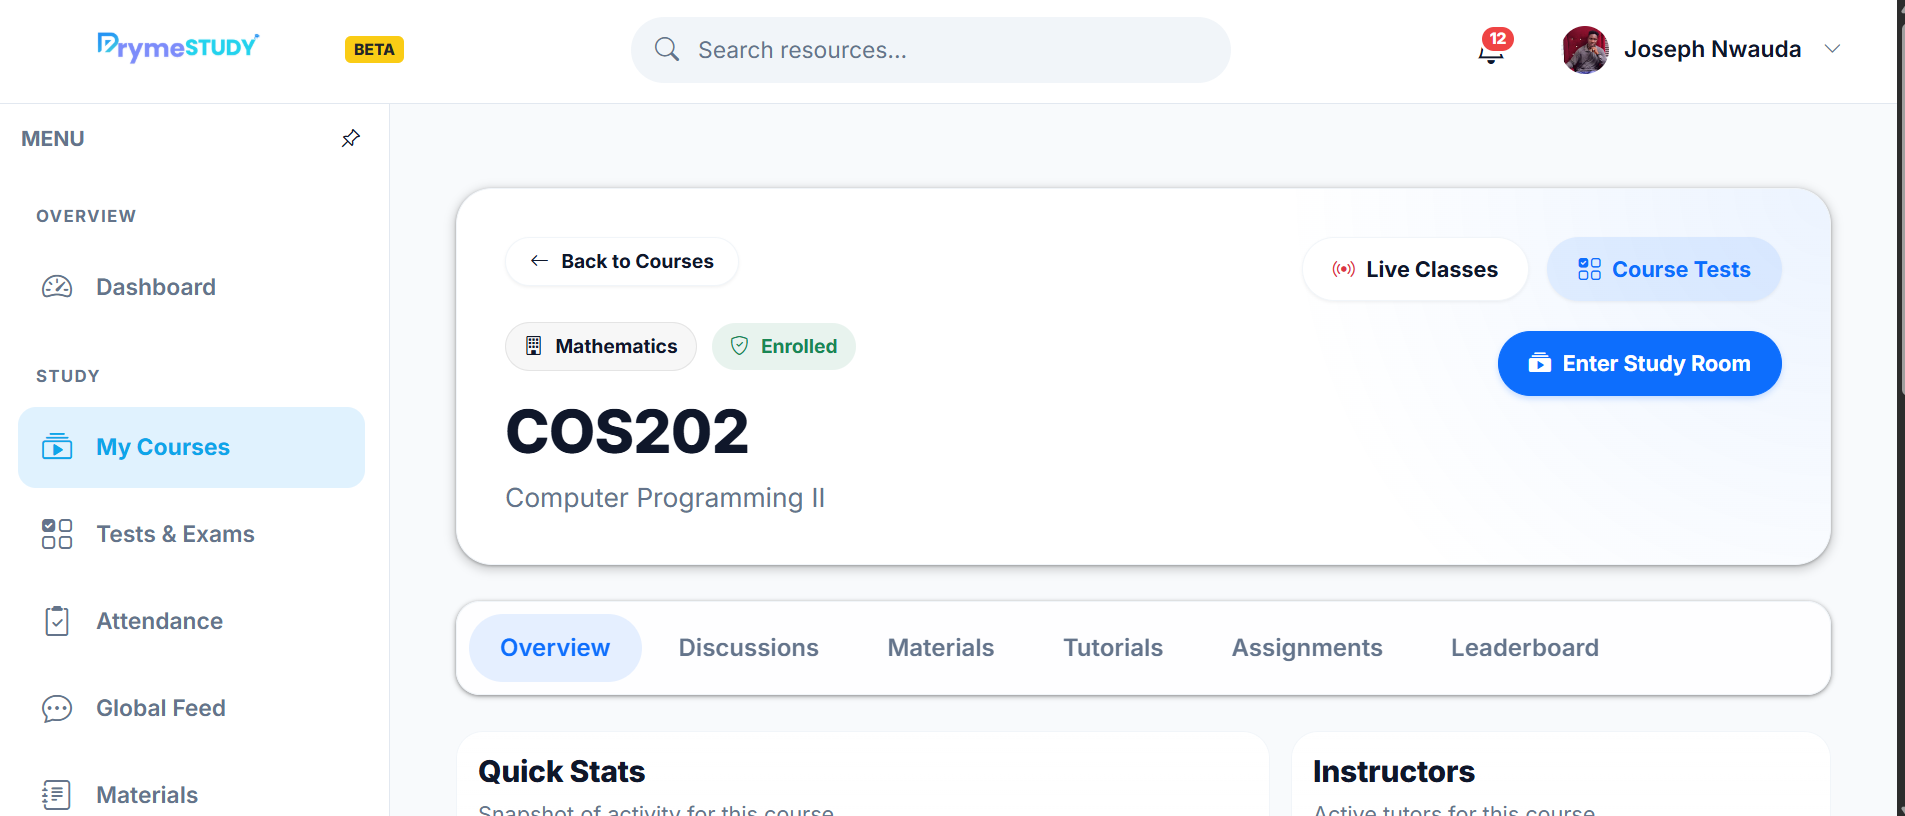1905x816 pixels.
Task: Click the Tests & Exams grid icon
Action: click(57, 534)
